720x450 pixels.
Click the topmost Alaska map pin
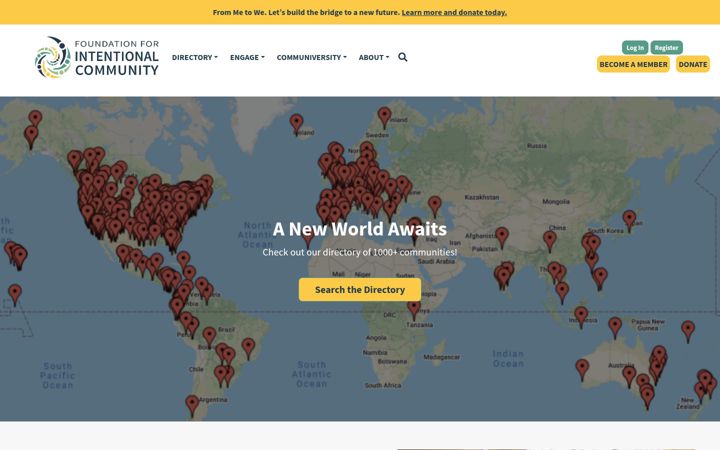point(35,121)
